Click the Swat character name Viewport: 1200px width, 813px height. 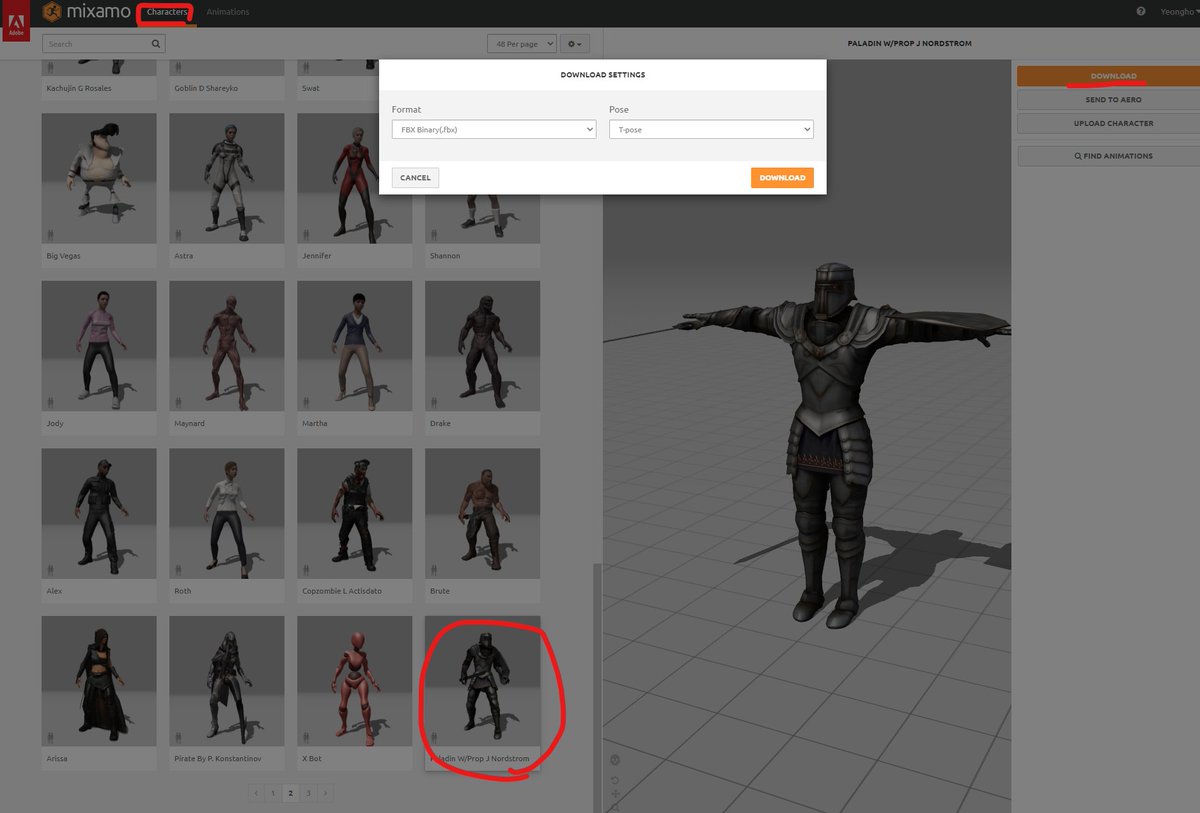pos(311,88)
